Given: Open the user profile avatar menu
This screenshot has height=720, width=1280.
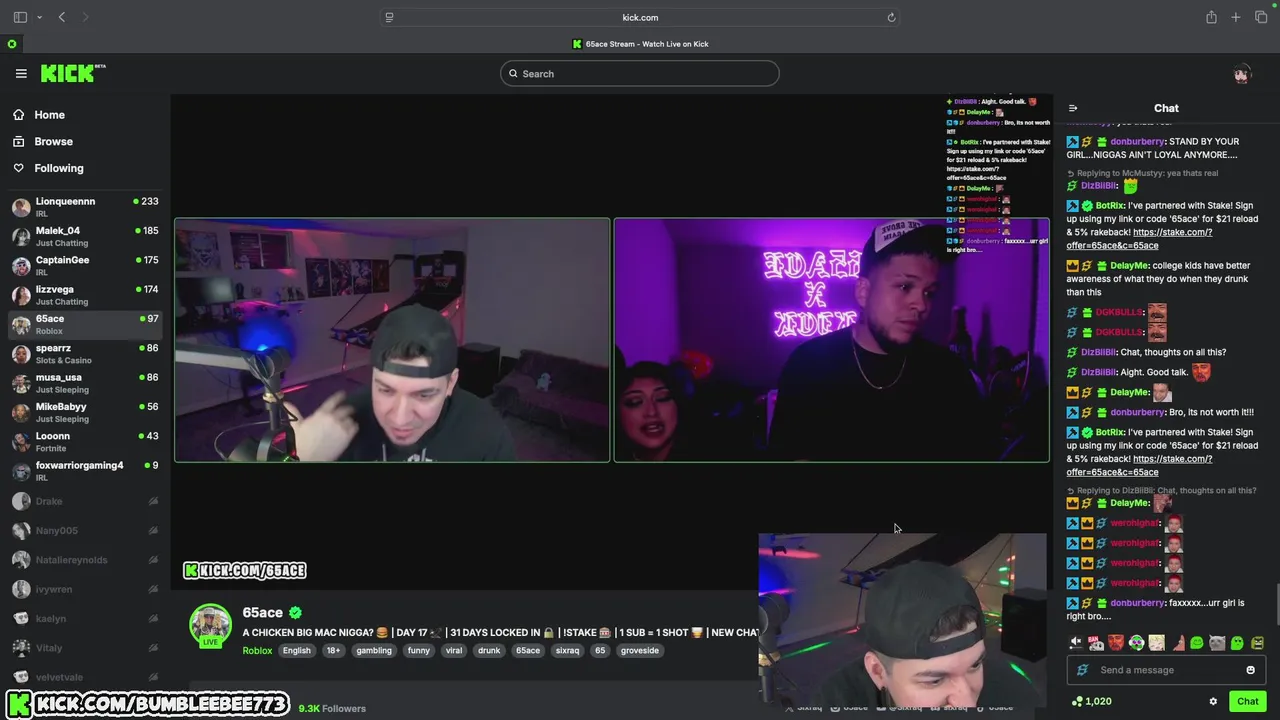Looking at the screenshot, I should click(1242, 73).
